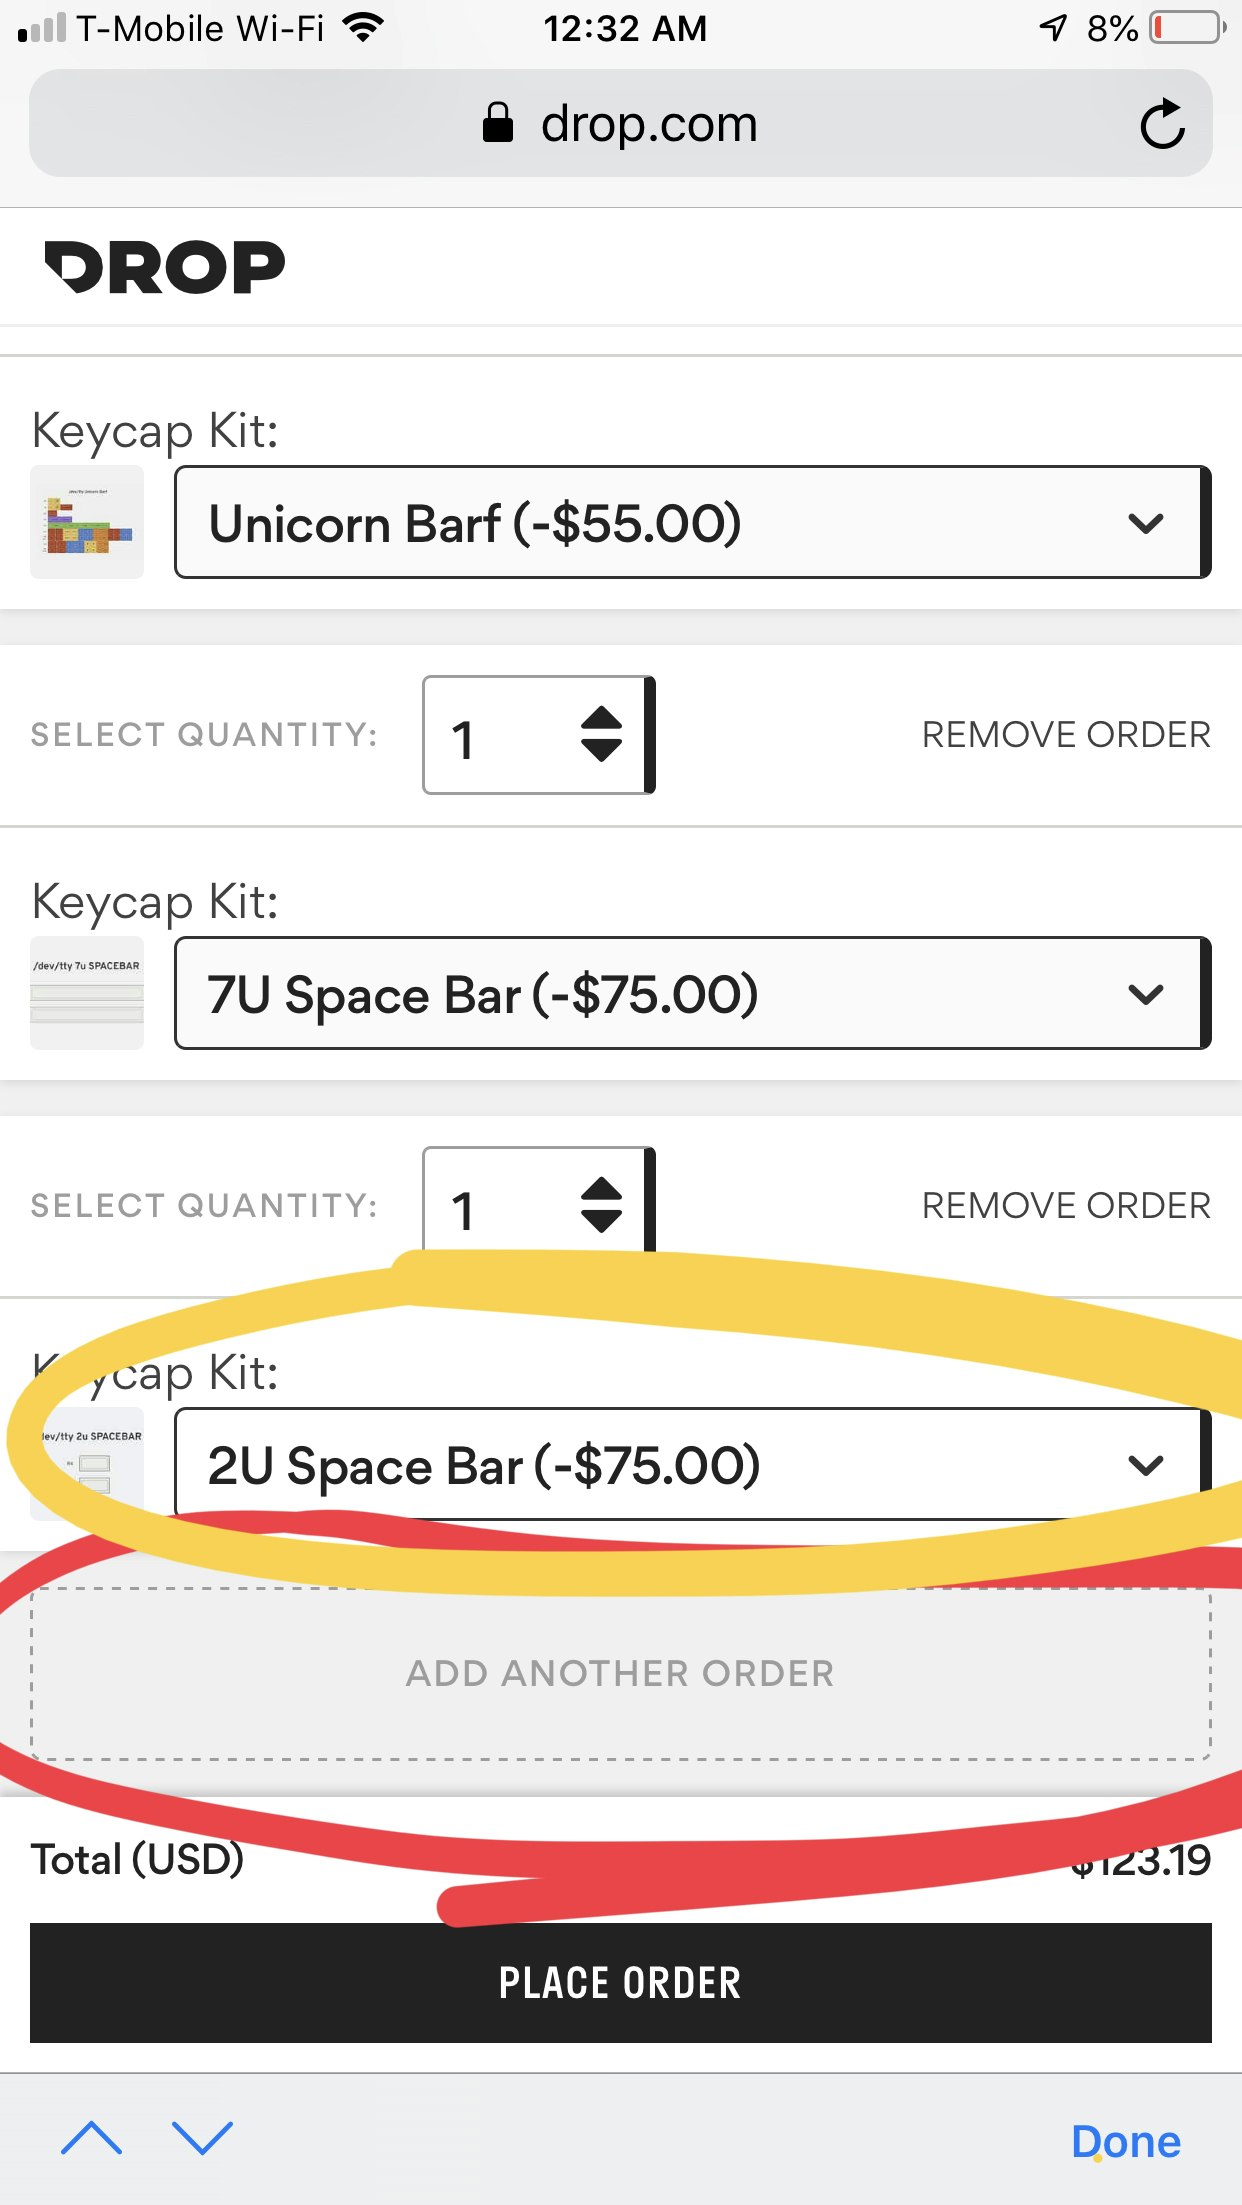
Task: Tap the lock icon in address bar
Action: tap(498, 124)
